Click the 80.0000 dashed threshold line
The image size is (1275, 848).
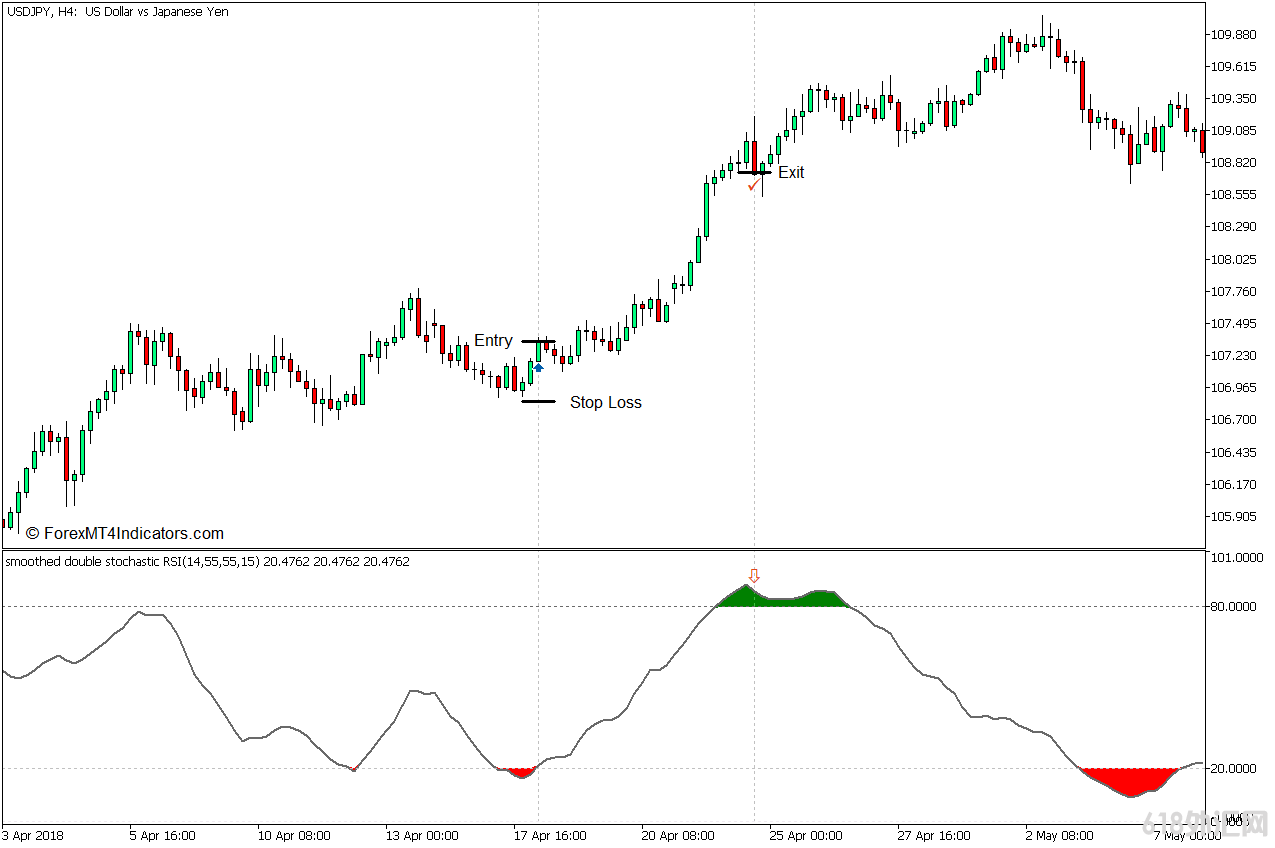pos(400,605)
